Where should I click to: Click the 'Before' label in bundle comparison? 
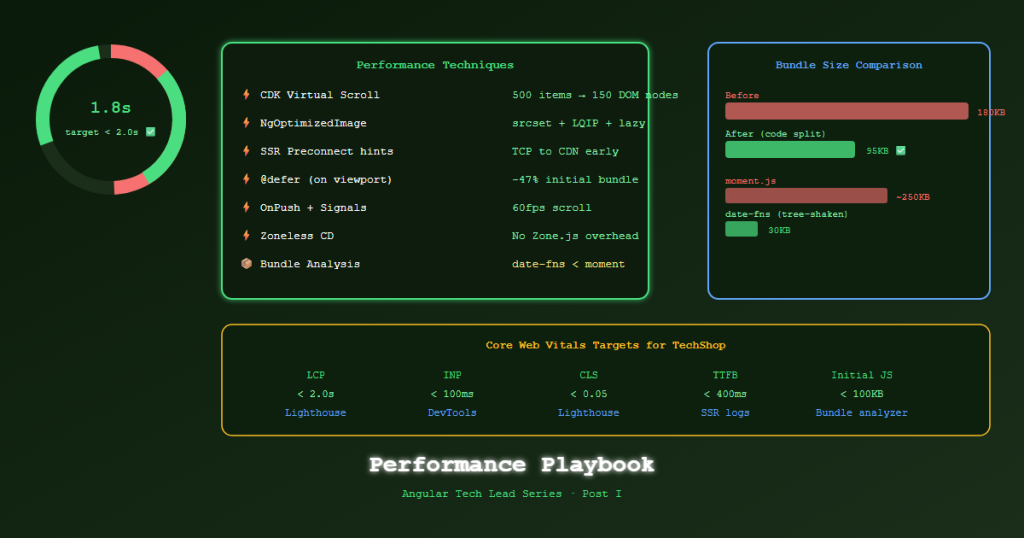click(742, 95)
